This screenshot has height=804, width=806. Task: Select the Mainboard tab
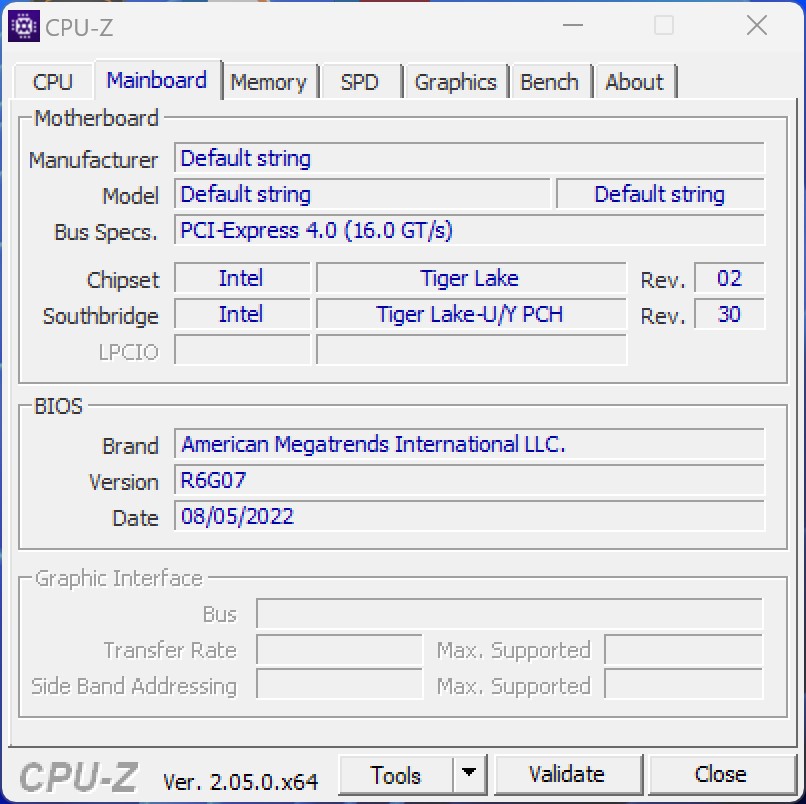click(157, 80)
